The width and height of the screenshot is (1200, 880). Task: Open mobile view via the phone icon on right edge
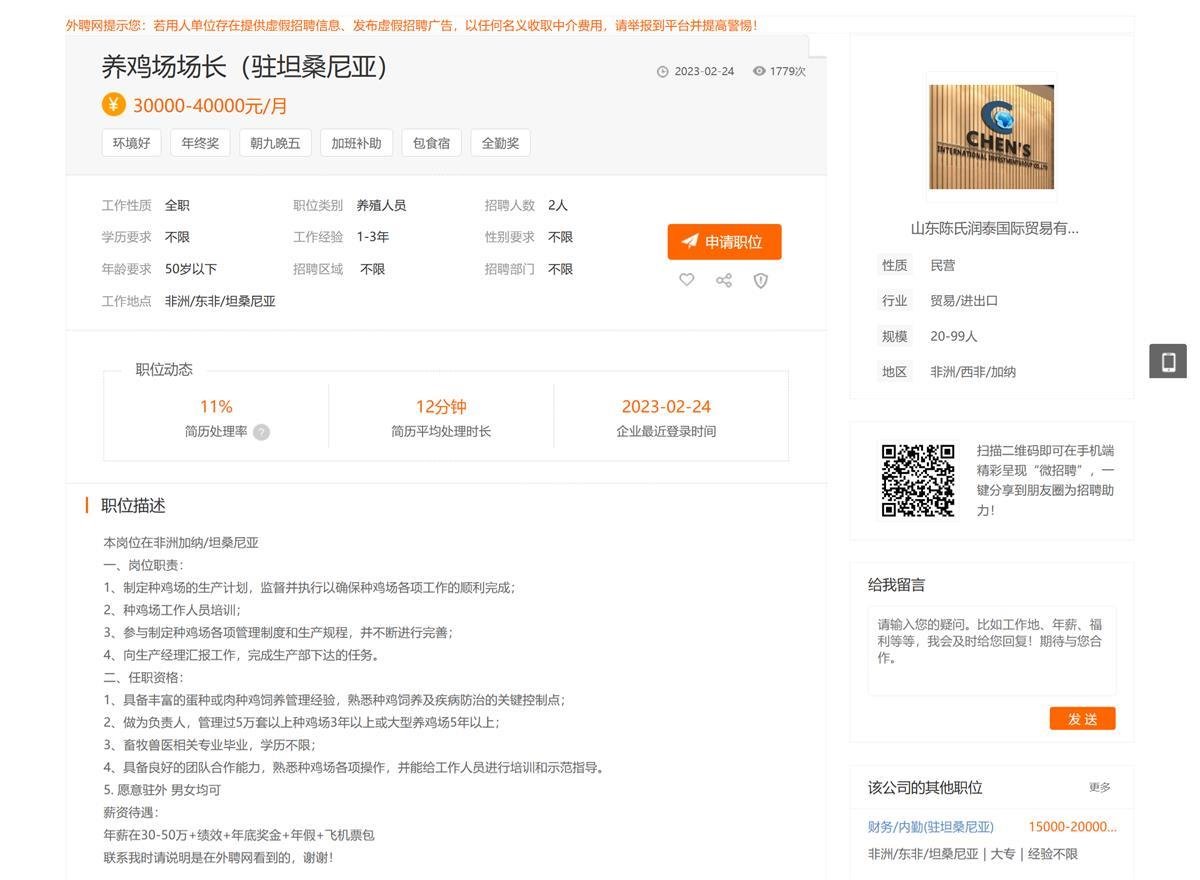[x=1168, y=361]
